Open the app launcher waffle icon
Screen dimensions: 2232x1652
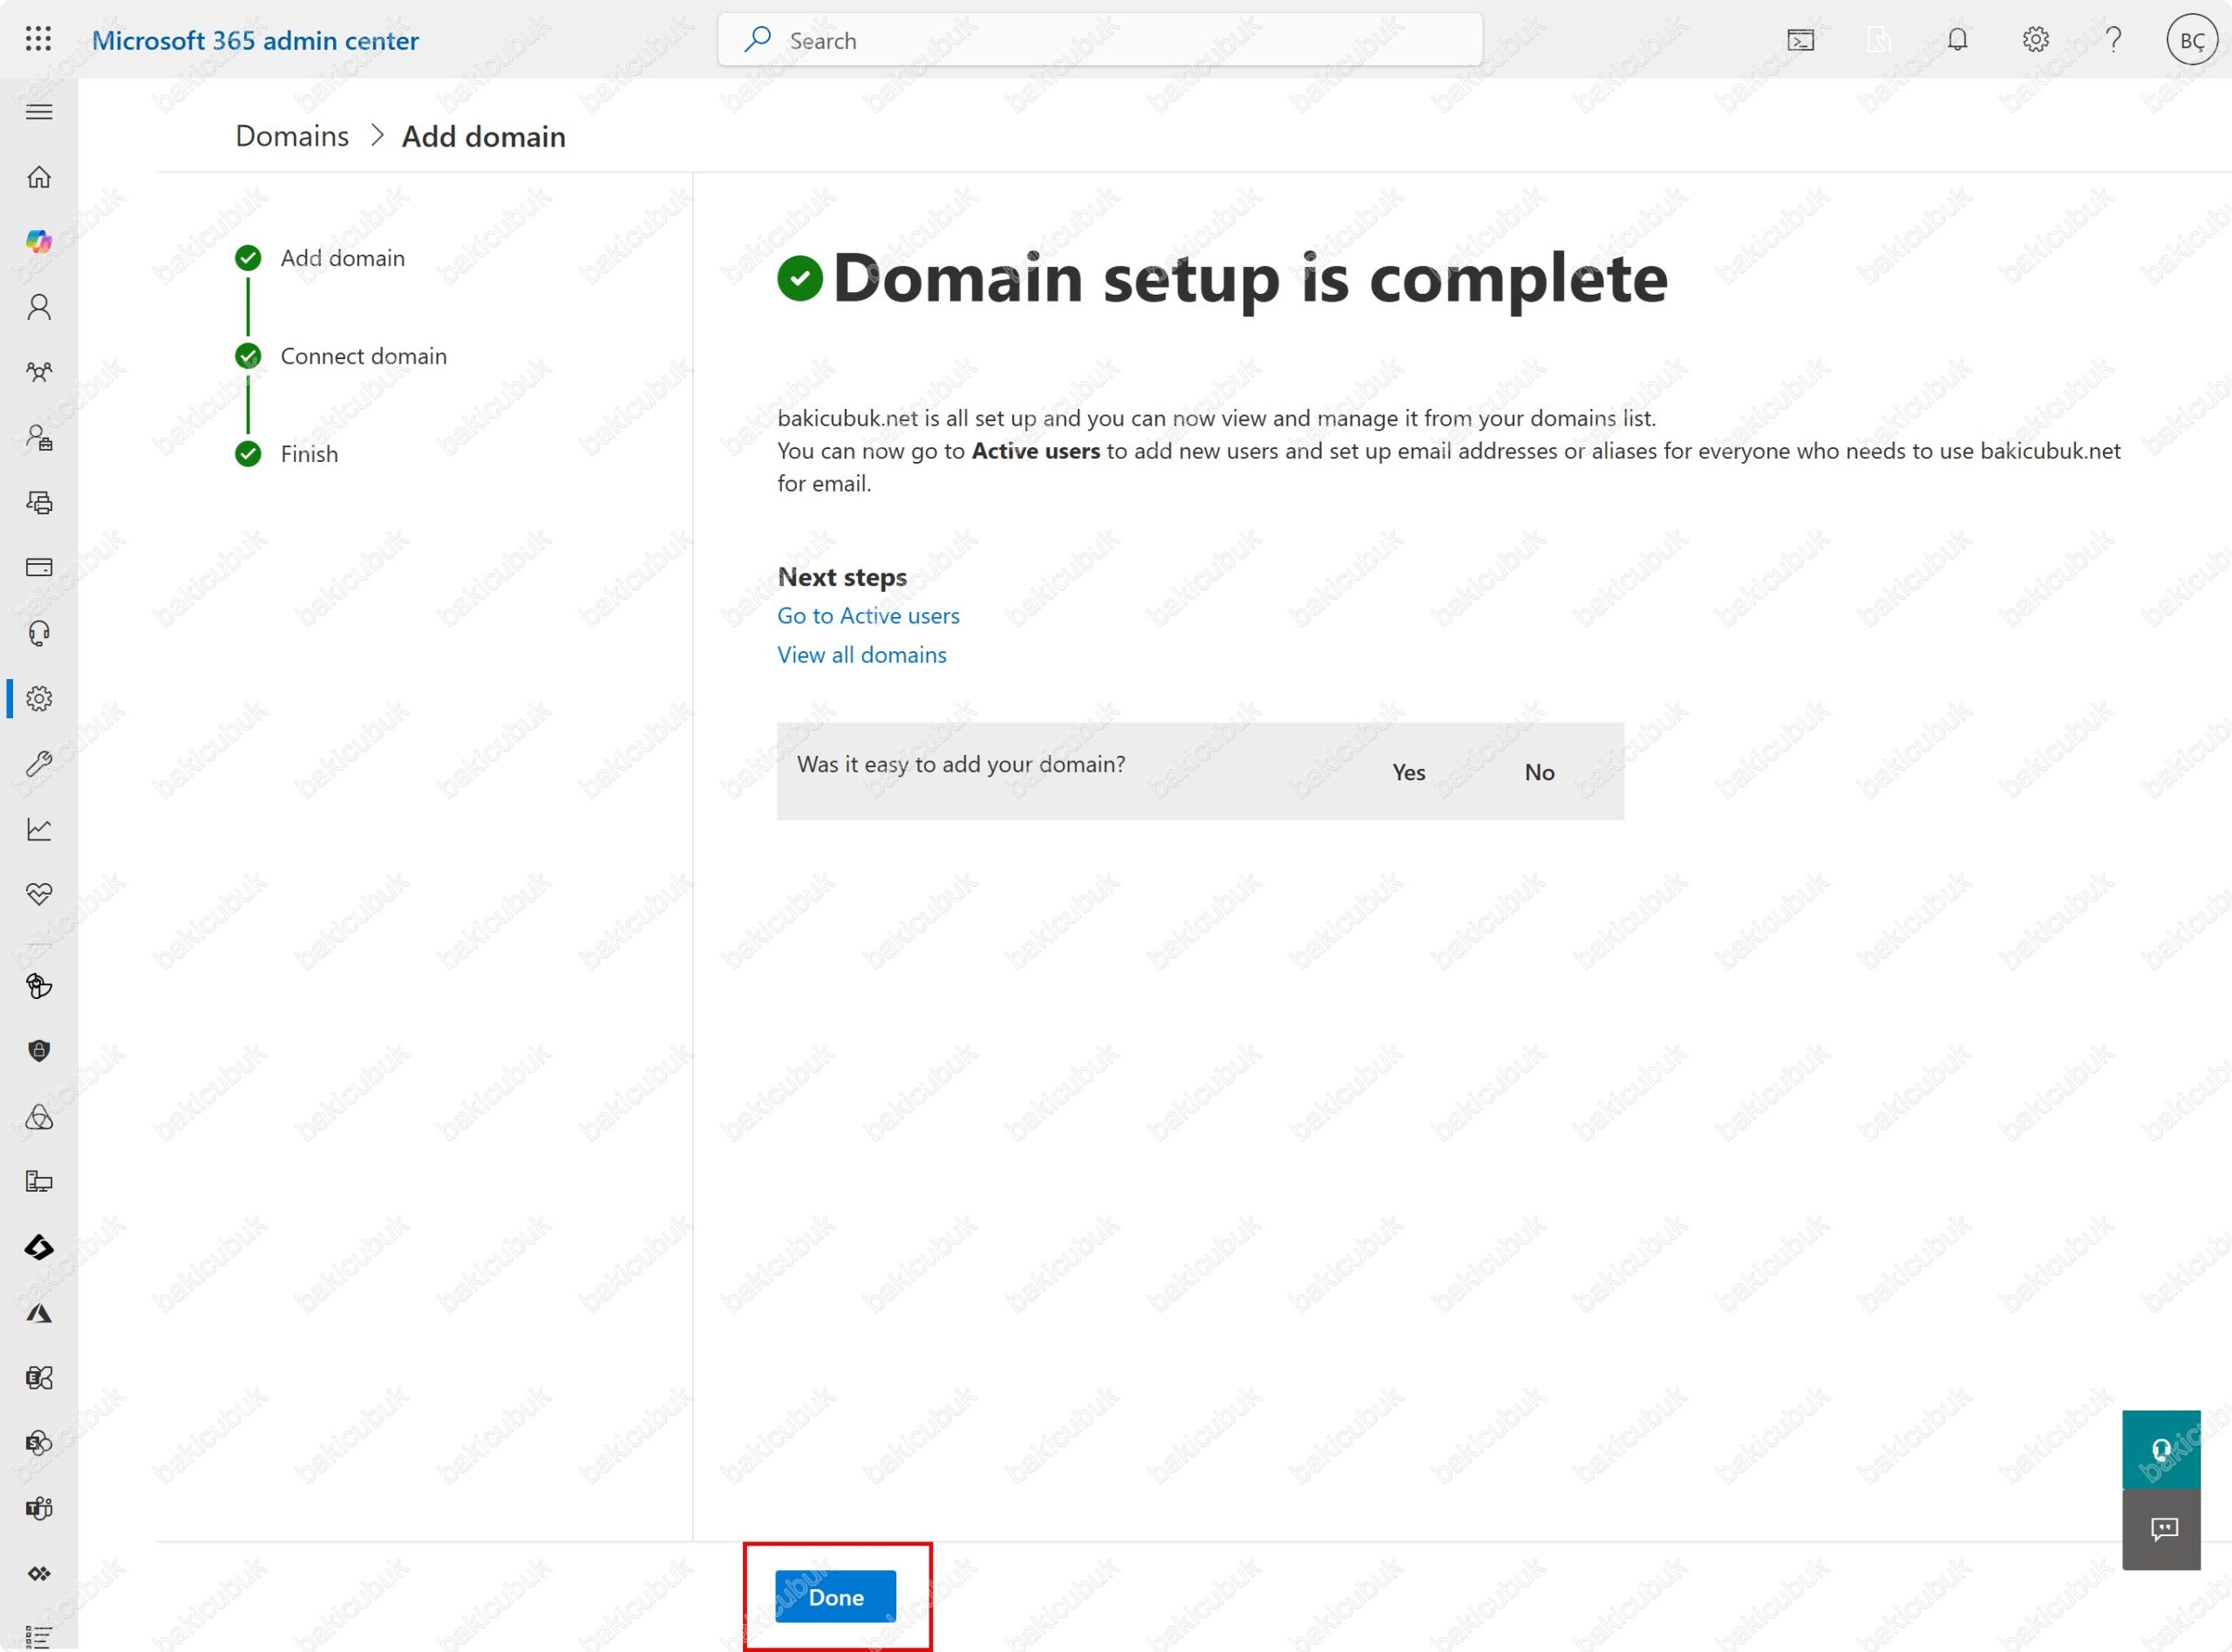(38, 39)
